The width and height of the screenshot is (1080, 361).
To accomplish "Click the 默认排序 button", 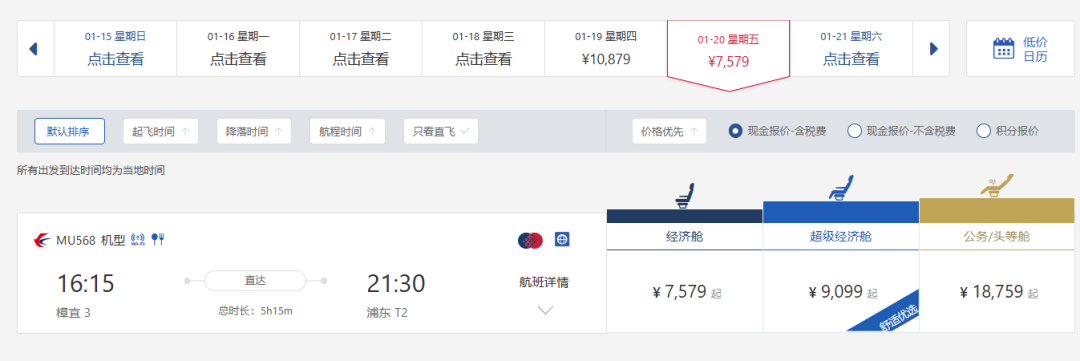I will click(x=70, y=132).
